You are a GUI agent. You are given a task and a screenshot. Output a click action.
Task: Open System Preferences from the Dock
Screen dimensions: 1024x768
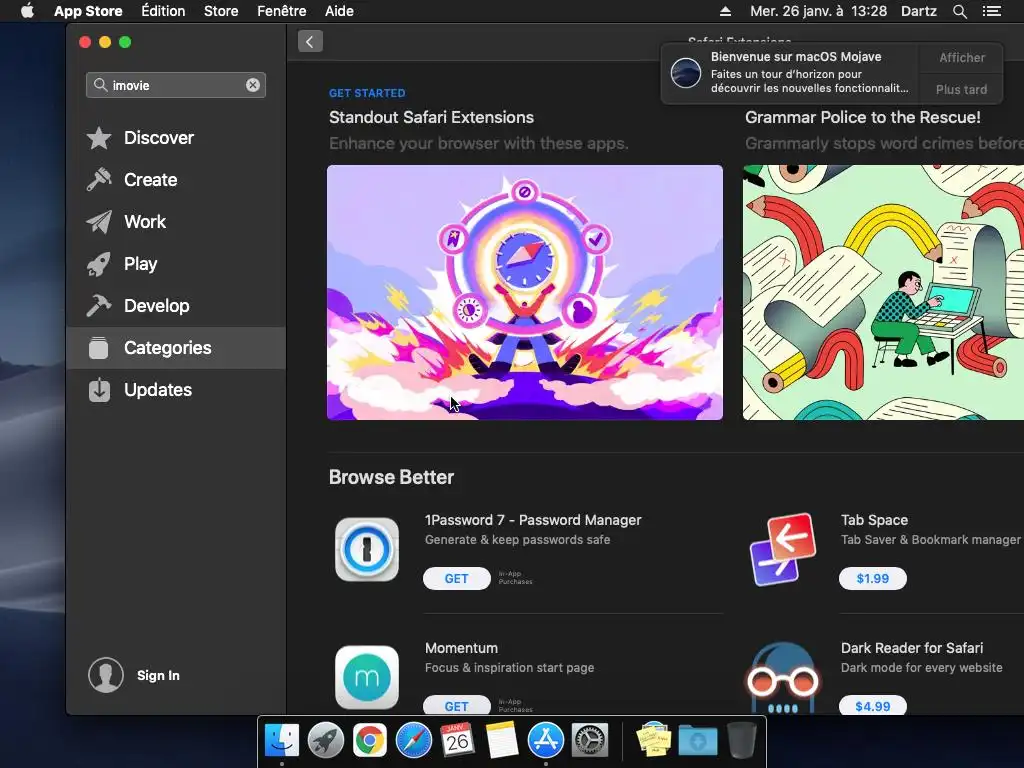590,741
